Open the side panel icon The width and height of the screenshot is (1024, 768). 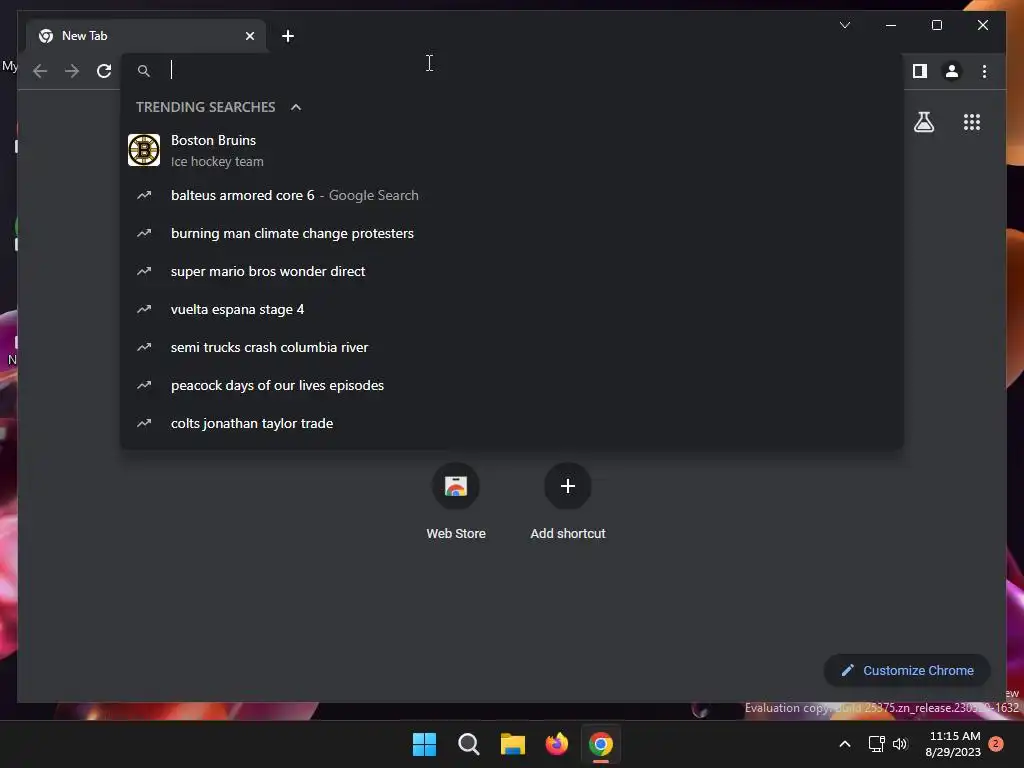(920, 71)
